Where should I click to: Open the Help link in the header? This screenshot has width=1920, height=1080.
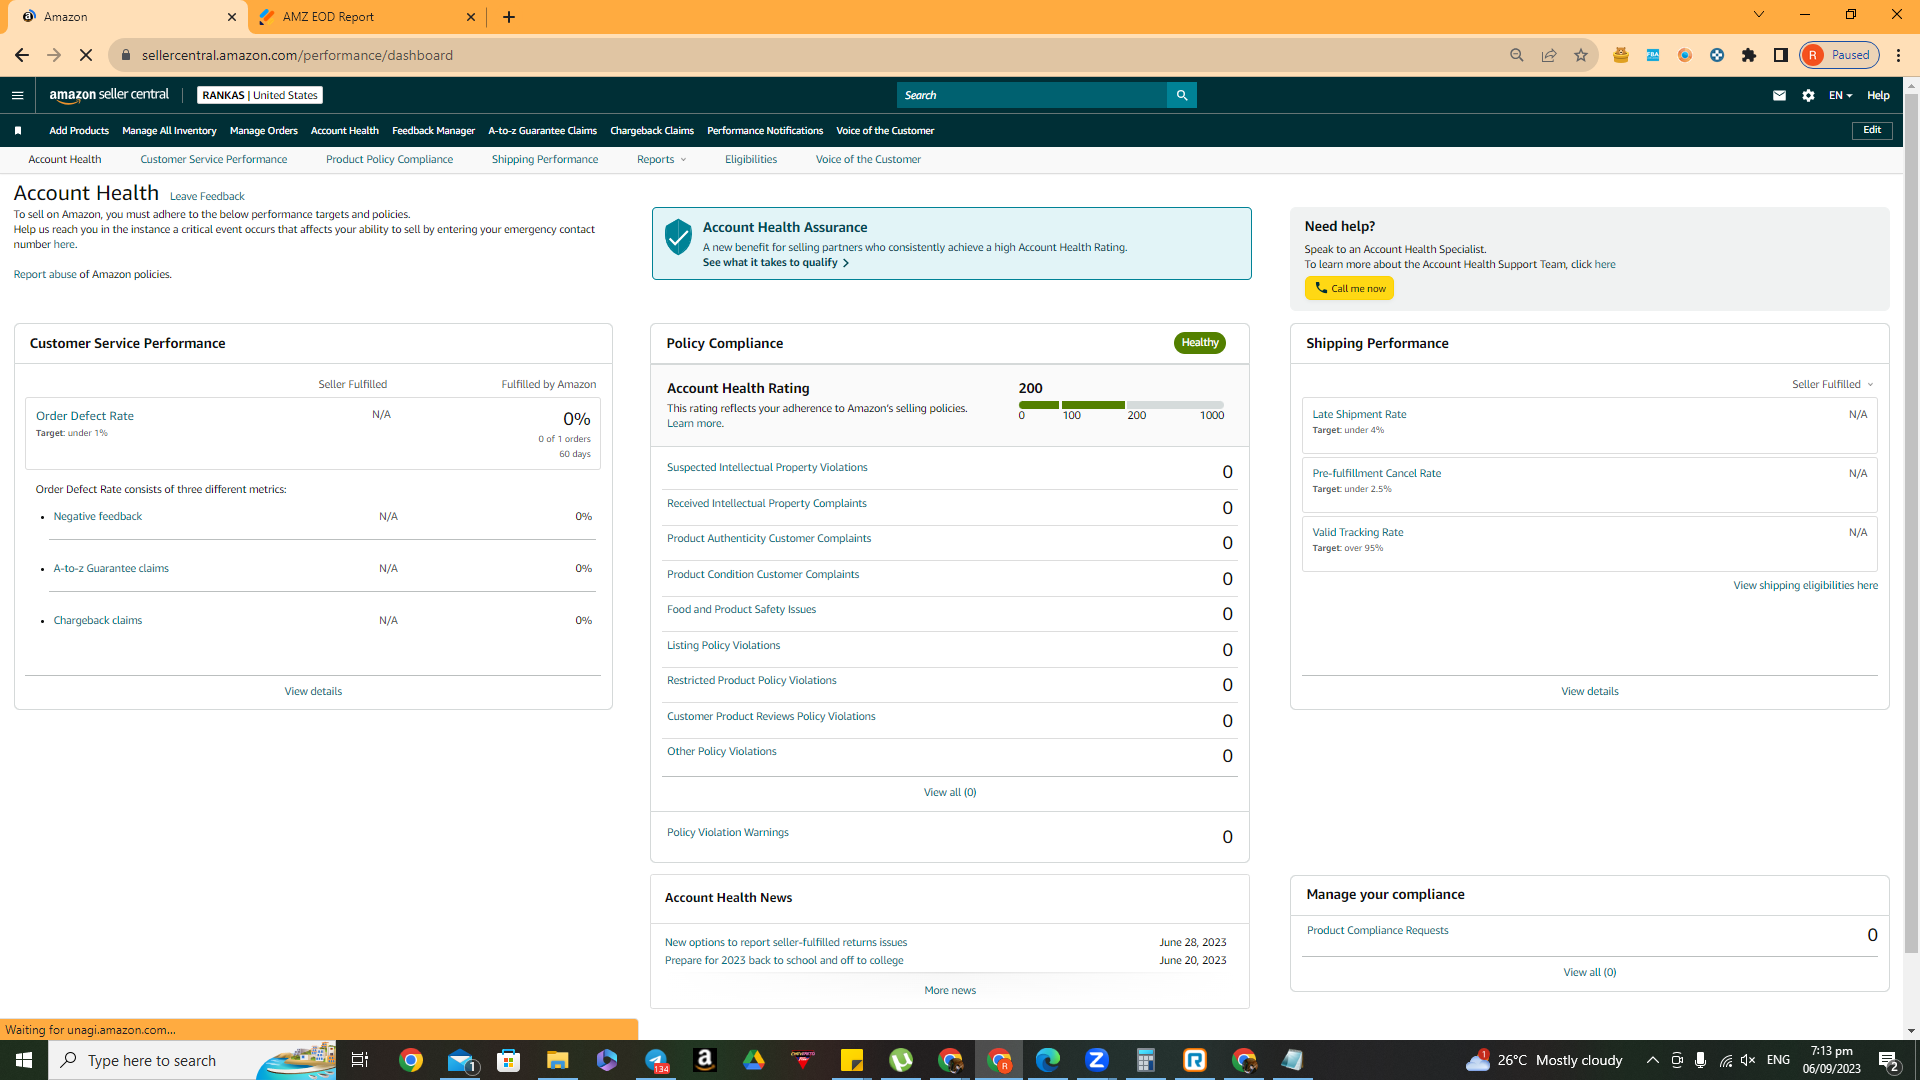(x=1878, y=96)
